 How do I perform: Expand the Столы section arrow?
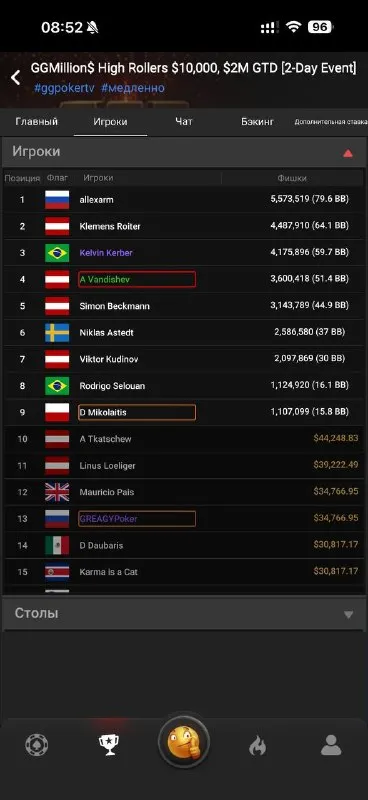point(349,615)
